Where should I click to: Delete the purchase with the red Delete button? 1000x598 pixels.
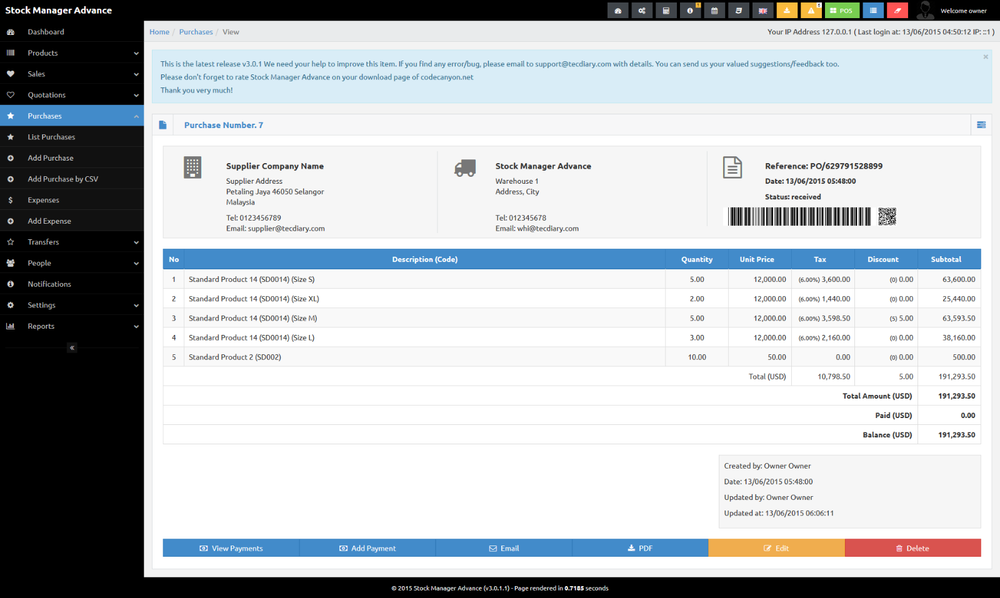pos(913,547)
